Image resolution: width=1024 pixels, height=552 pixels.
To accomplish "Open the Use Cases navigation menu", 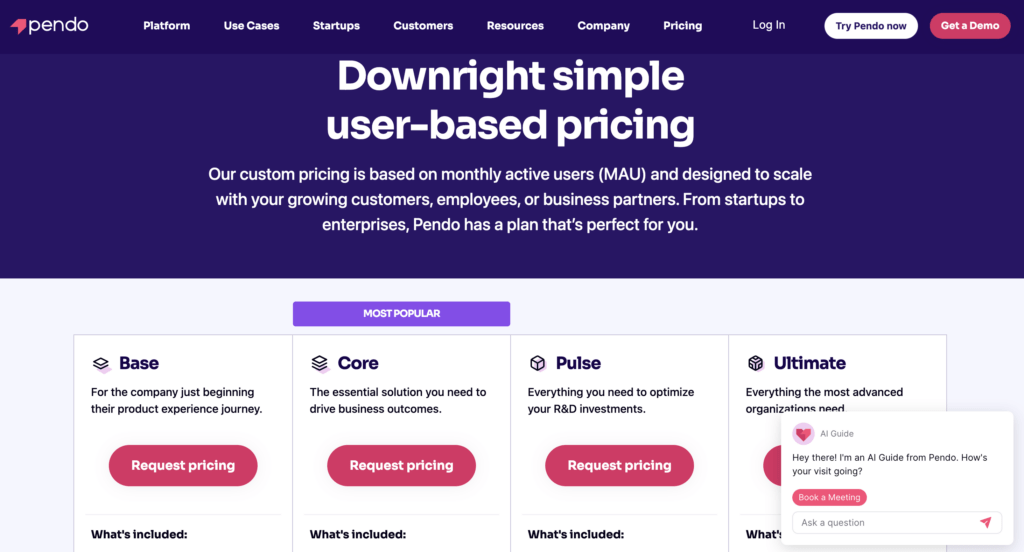I will tap(252, 26).
